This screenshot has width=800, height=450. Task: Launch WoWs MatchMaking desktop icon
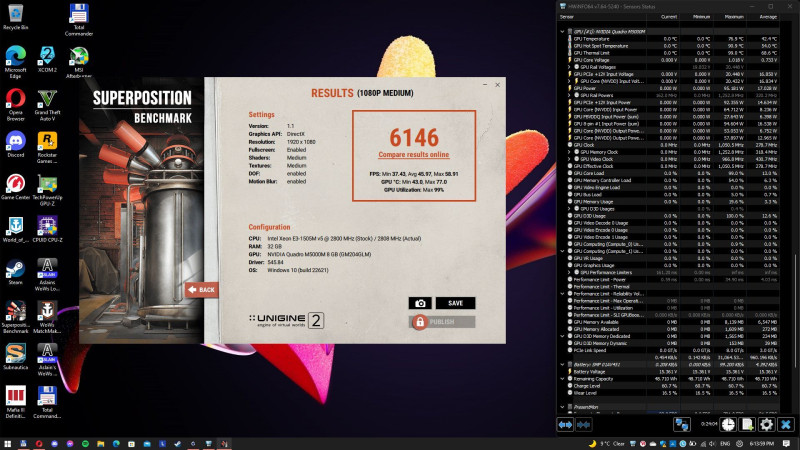pos(47,317)
